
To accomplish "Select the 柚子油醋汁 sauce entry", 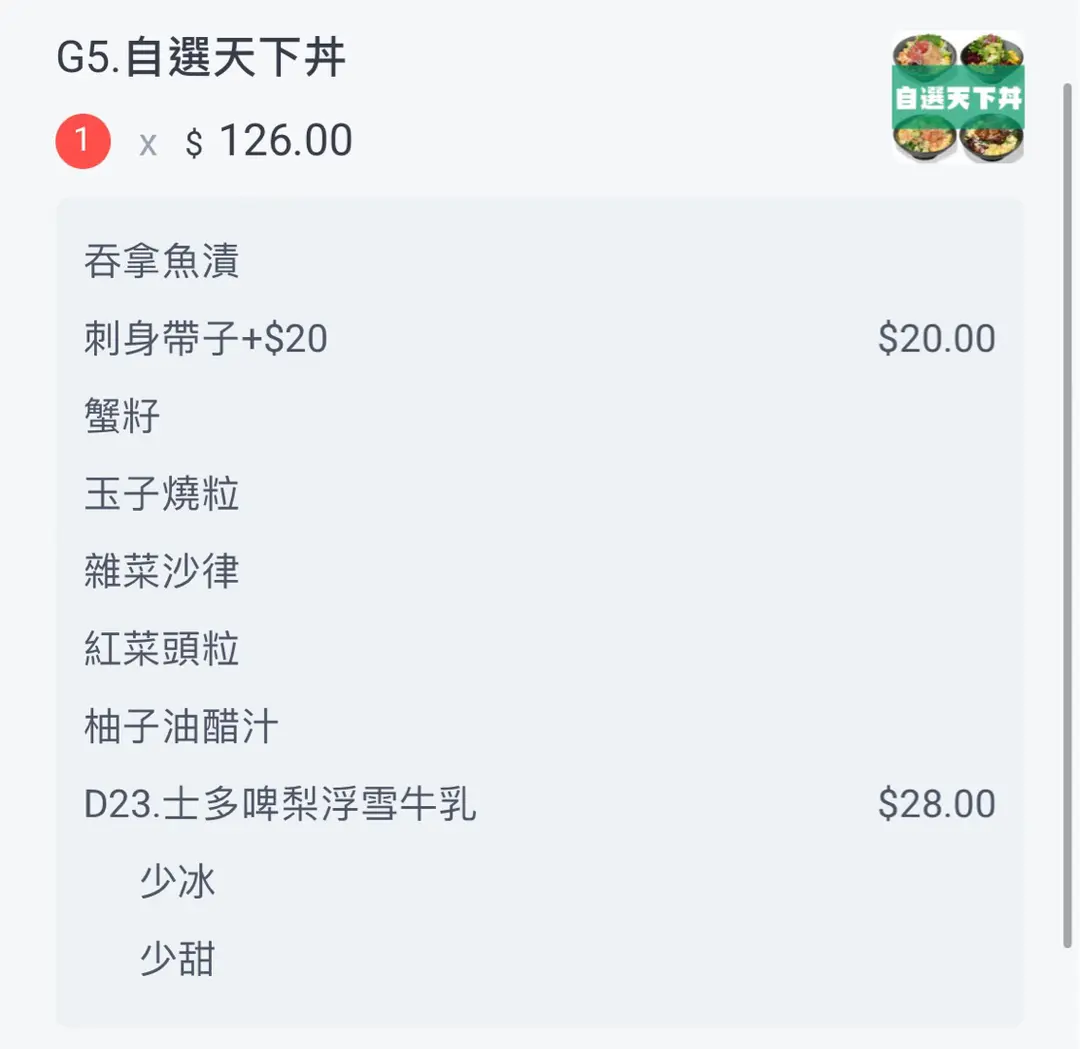I will click(181, 727).
